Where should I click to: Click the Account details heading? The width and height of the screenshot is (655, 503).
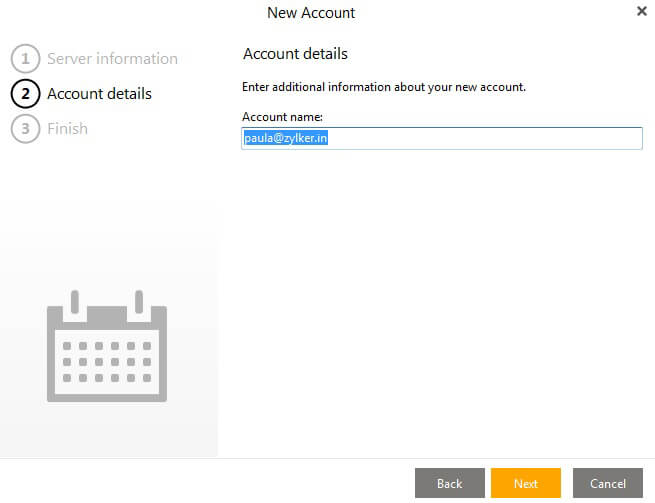(295, 54)
